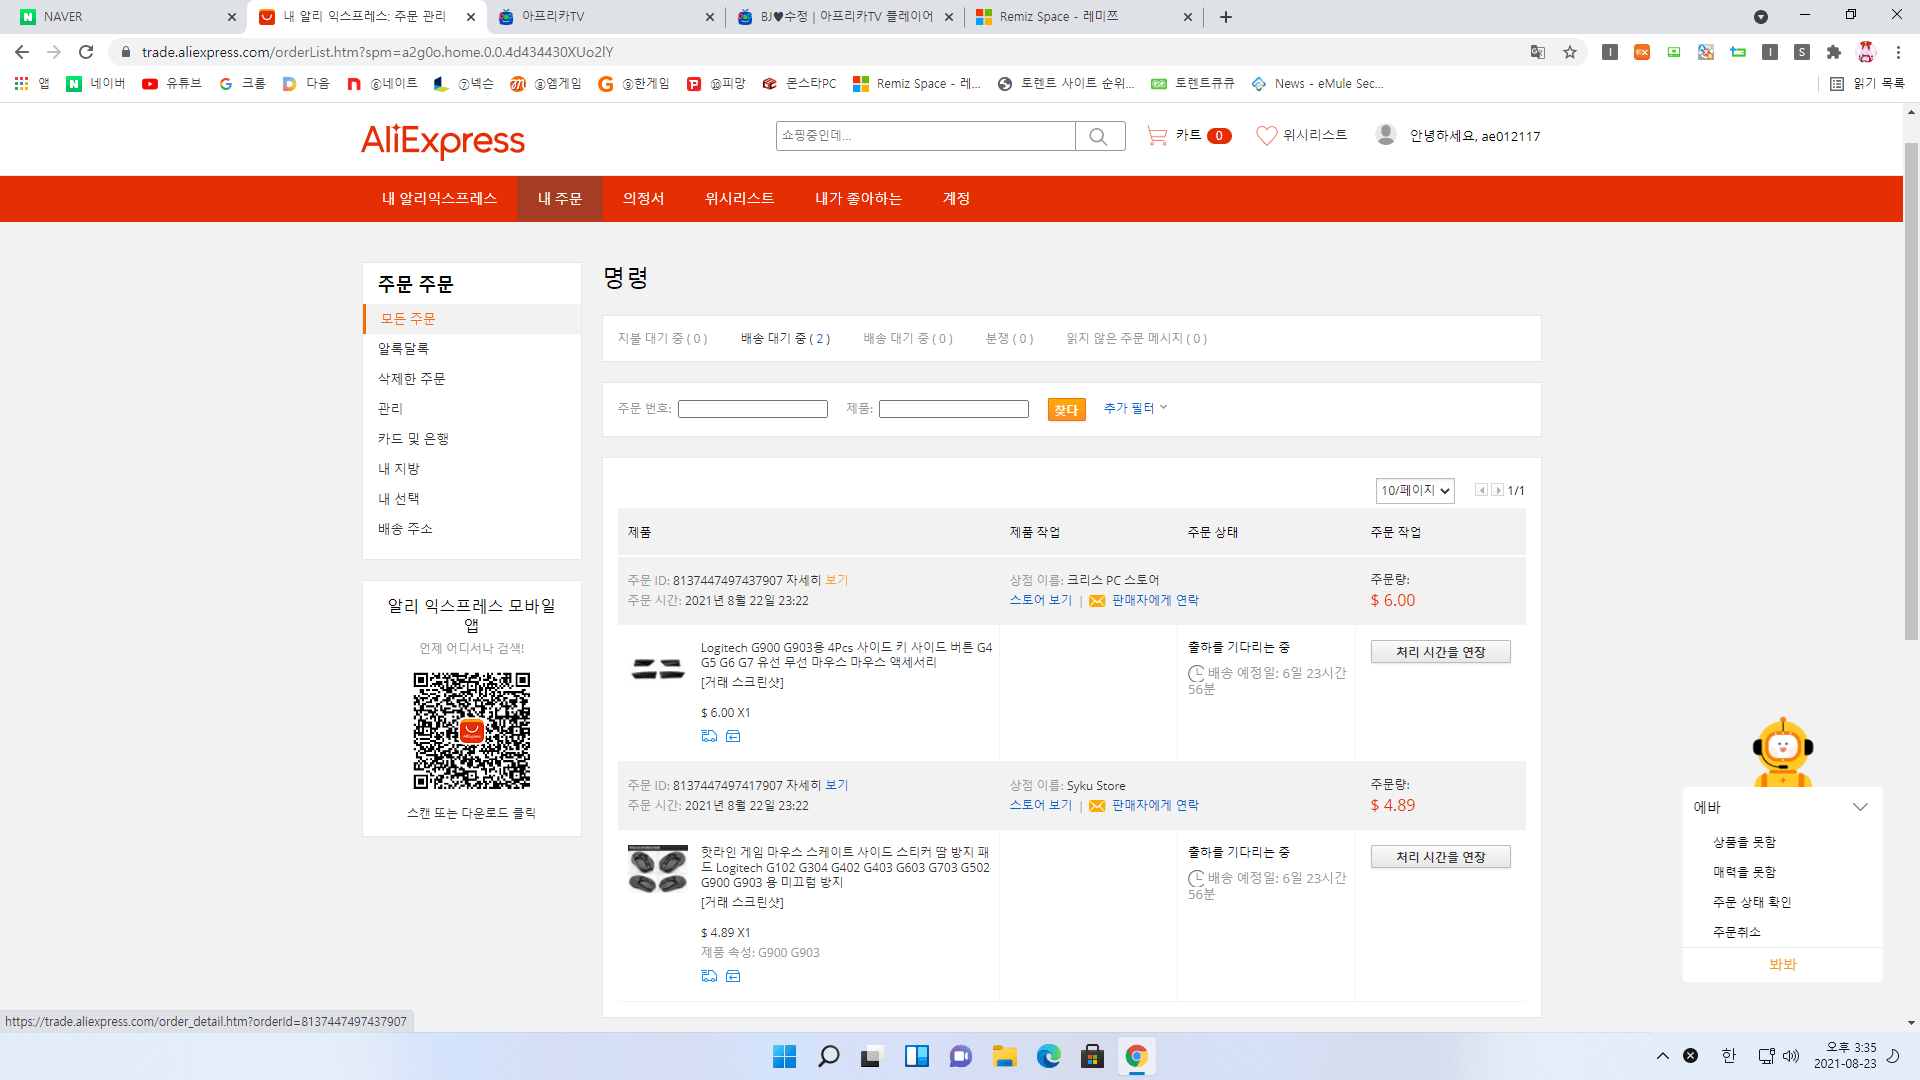Open Microsoft Edge from the taskbar
The width and height of the screenshot is (1920, 1080).
point(1049,1056)
